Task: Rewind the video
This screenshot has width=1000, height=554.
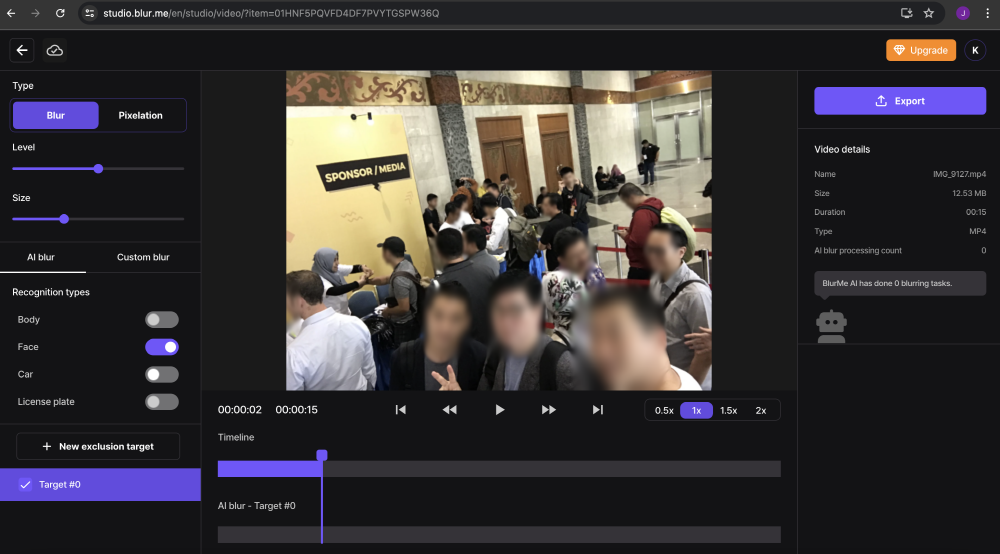Action: (x=450, y=410)
